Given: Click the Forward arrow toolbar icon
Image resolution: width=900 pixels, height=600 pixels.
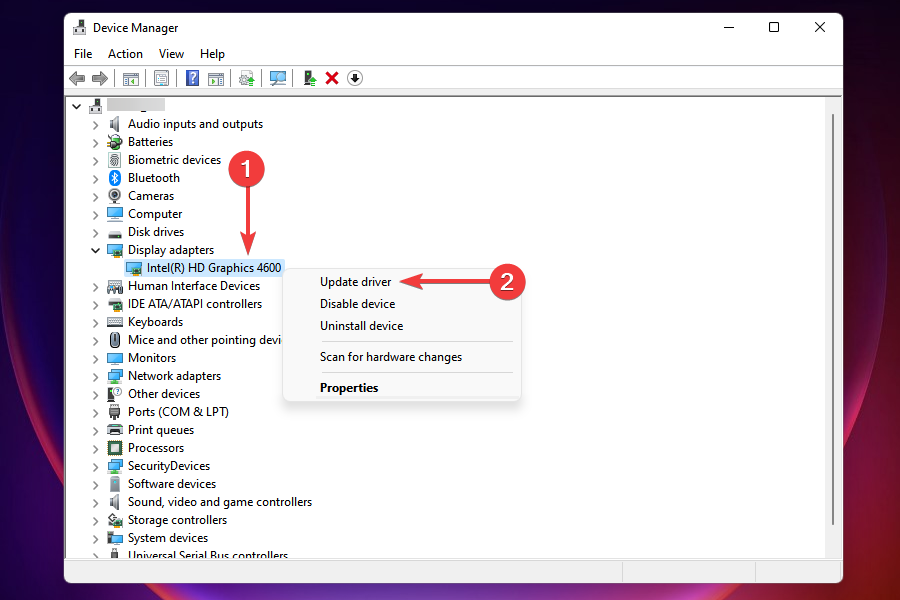Looking at the screenshot, I should (x=100, y=78).
